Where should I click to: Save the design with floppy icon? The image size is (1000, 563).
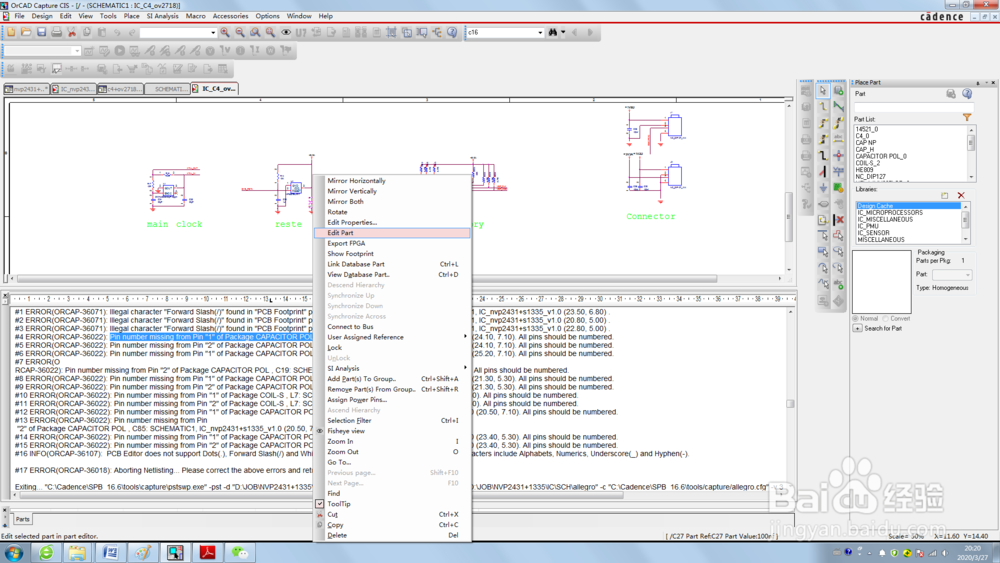click(x=41, y=32)
